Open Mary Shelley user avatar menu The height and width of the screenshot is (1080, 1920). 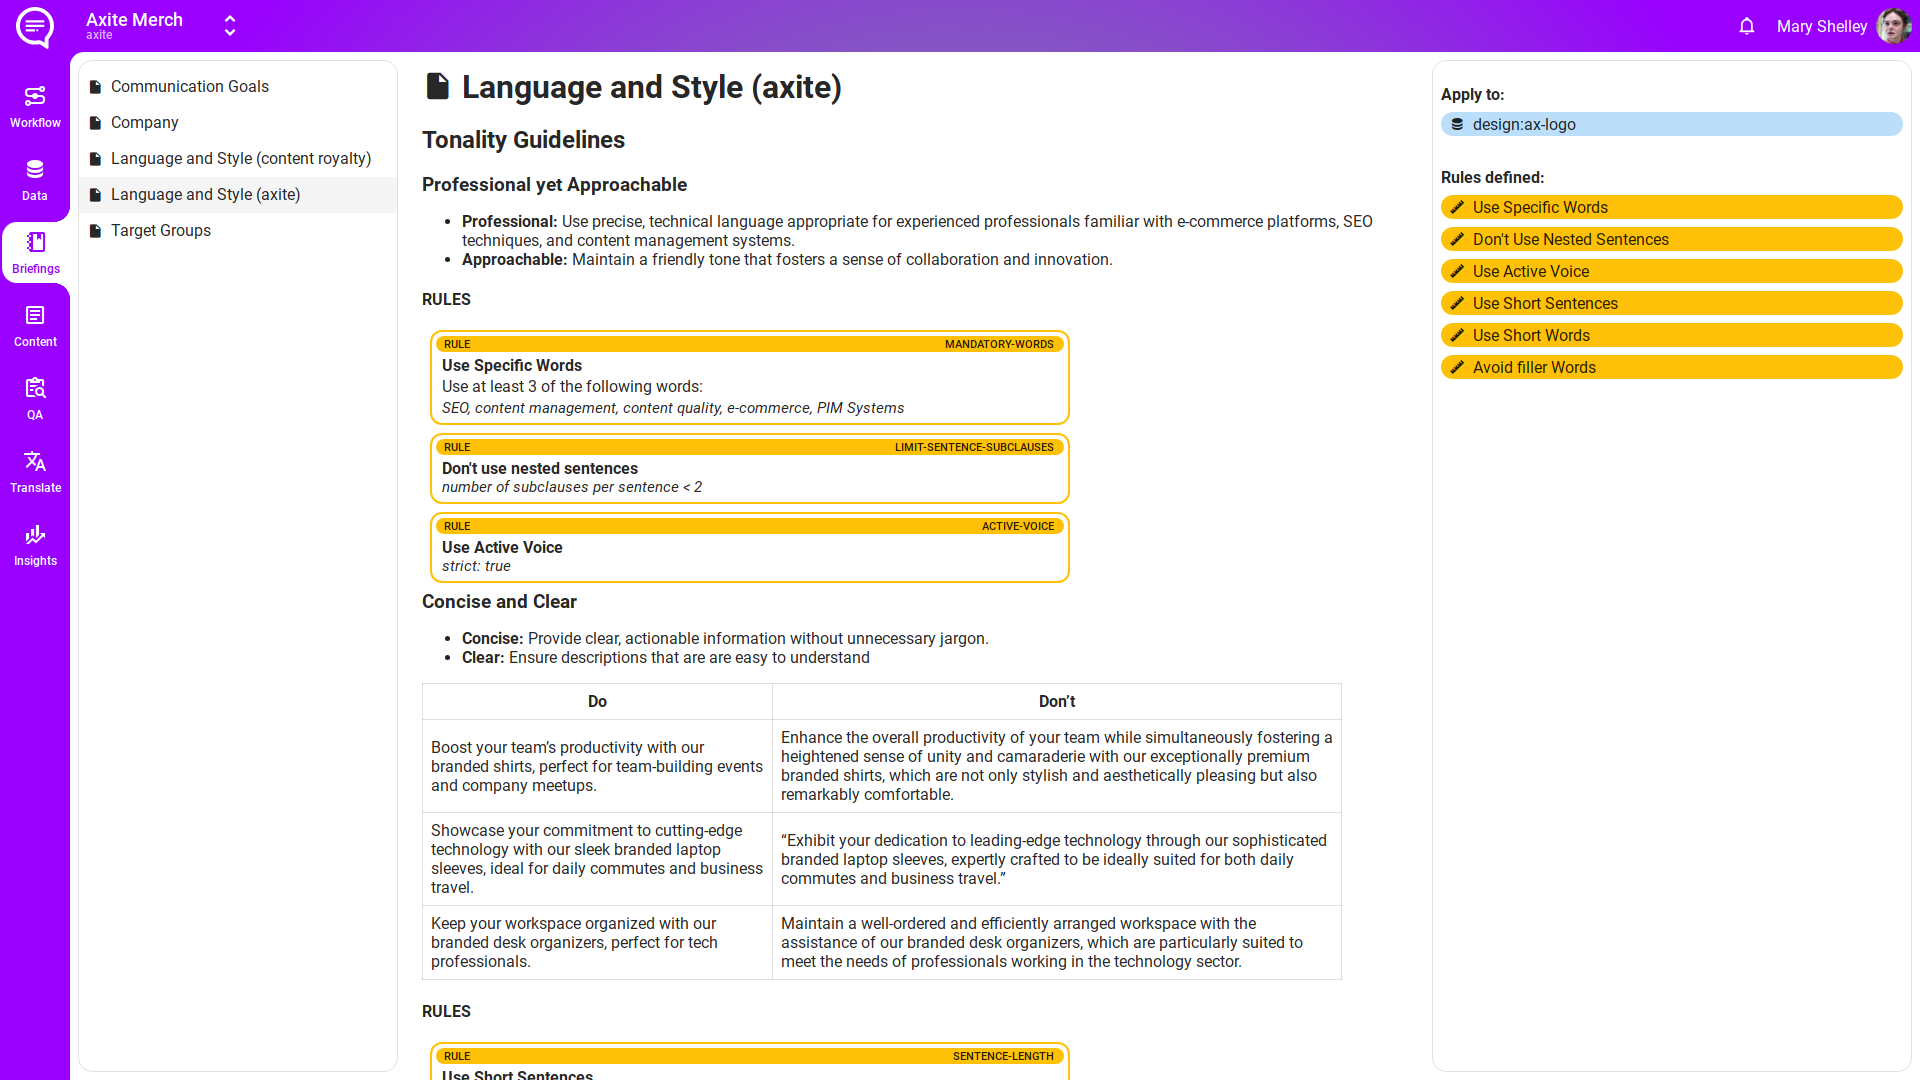(x=1892, y=27)
